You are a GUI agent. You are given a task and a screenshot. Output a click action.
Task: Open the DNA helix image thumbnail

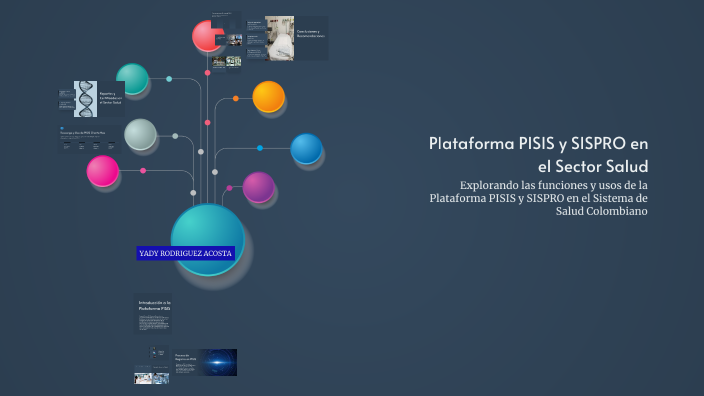pos(85,99)
